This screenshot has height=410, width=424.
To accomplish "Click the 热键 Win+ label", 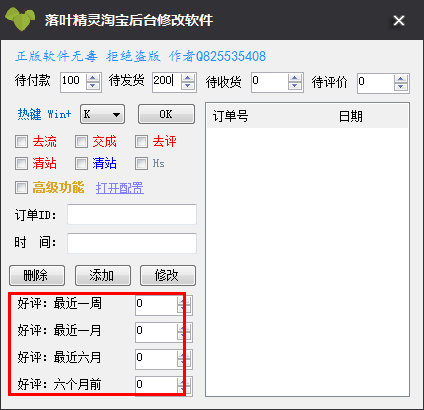I will click(44, 114).
